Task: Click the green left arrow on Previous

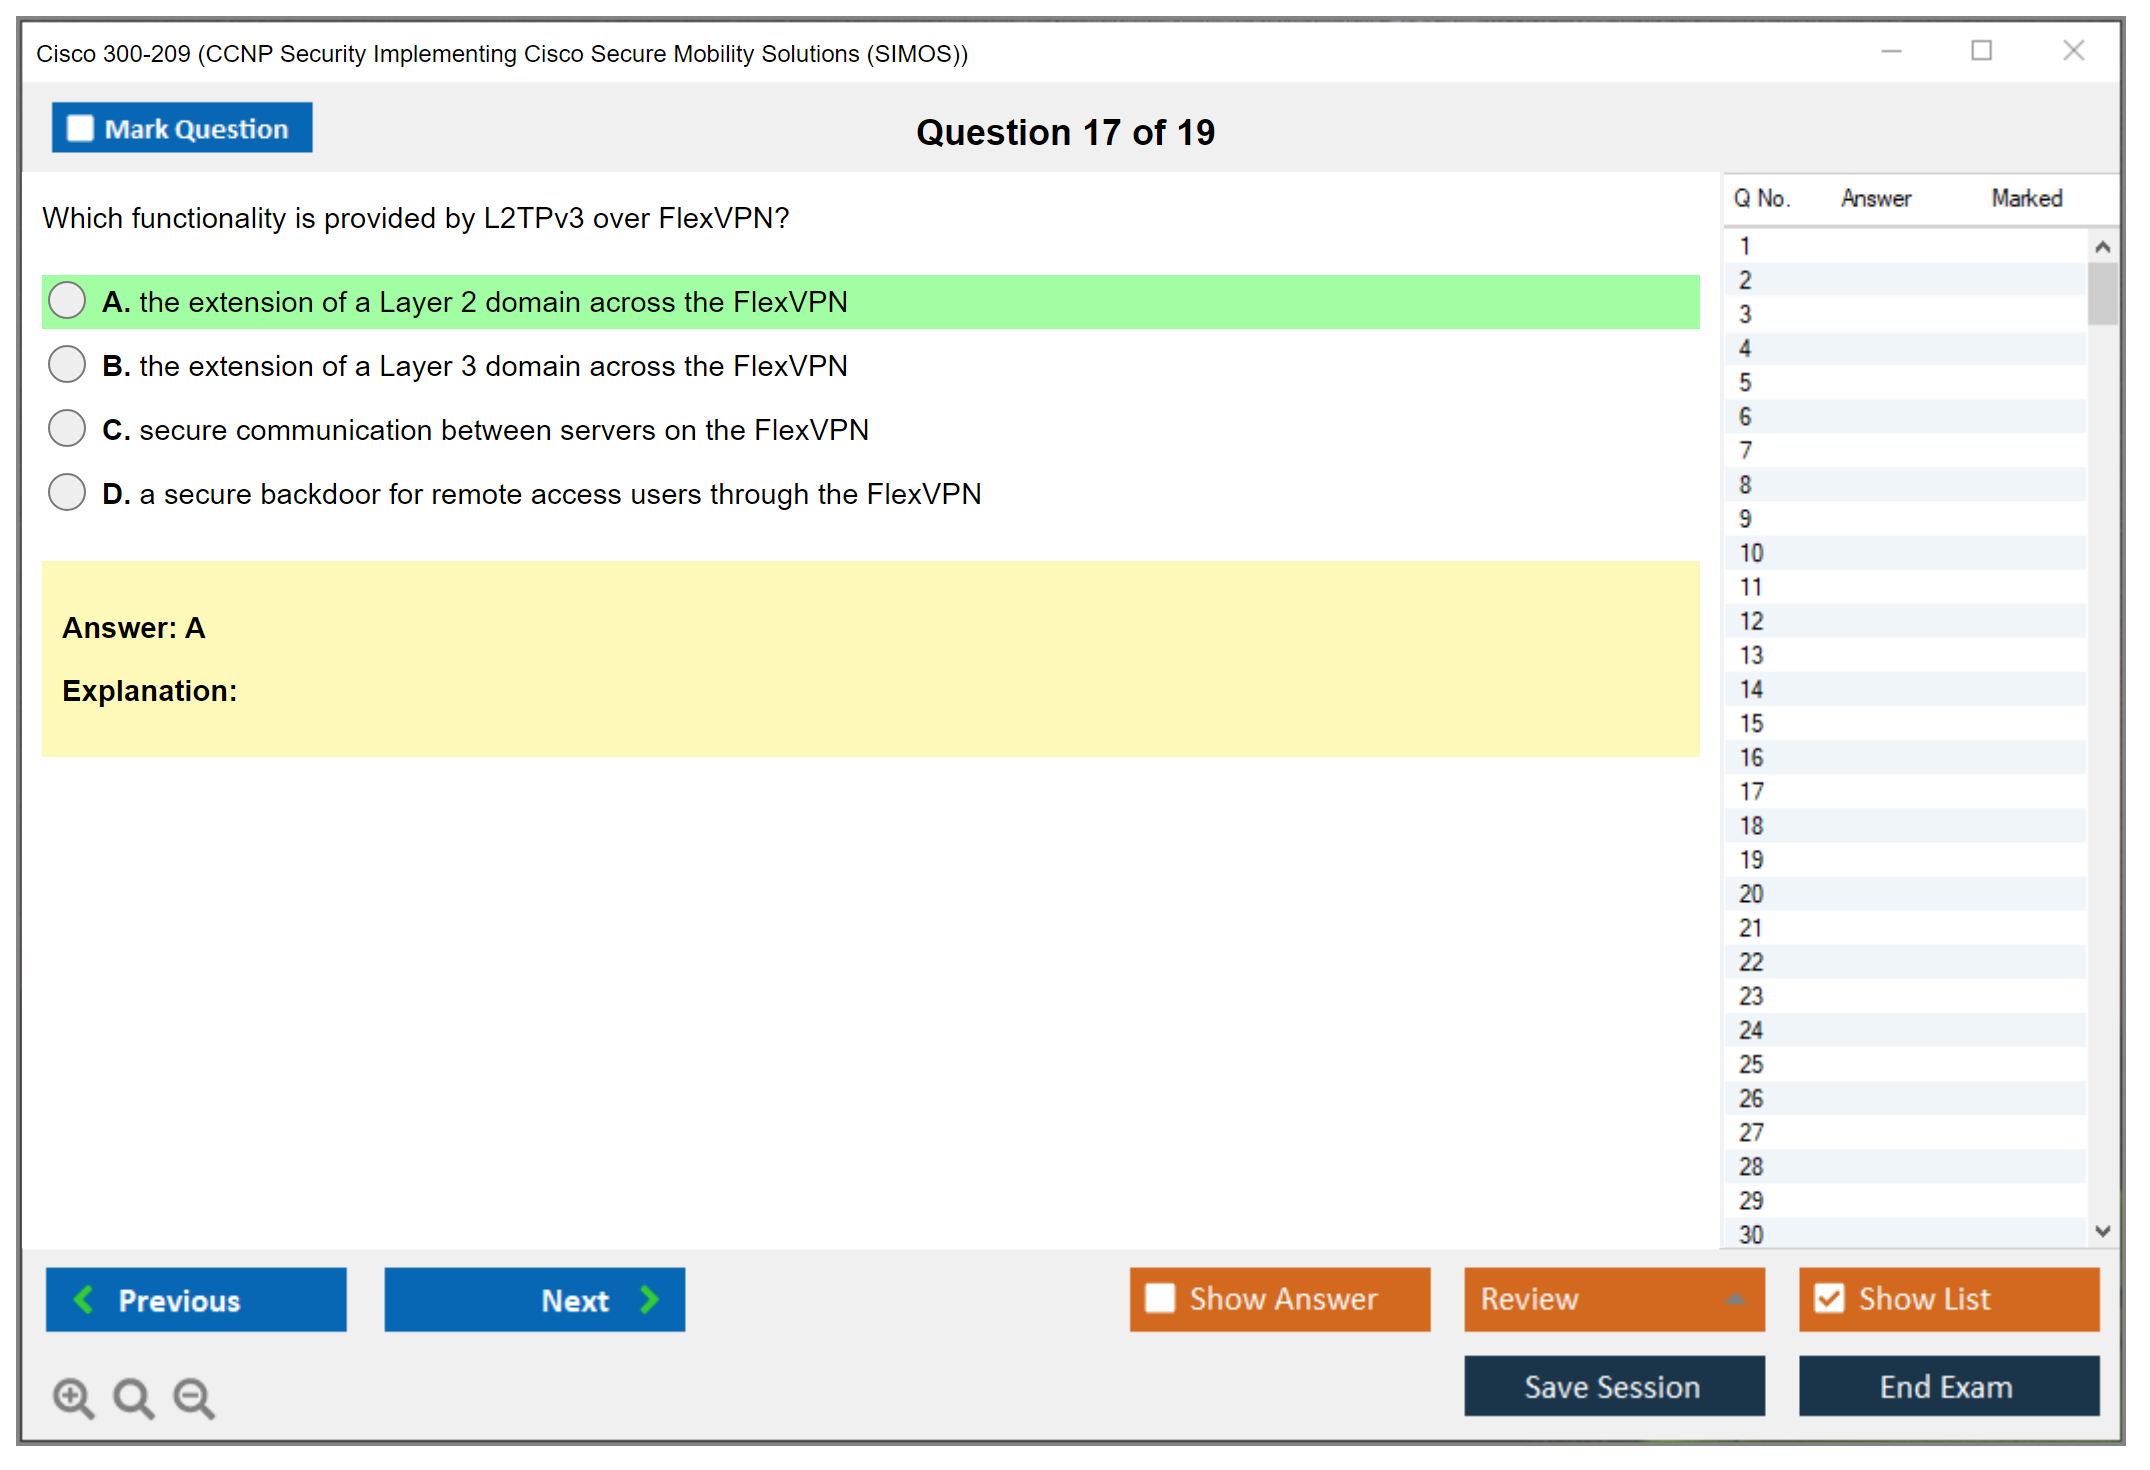Action: pos(84,1299)
